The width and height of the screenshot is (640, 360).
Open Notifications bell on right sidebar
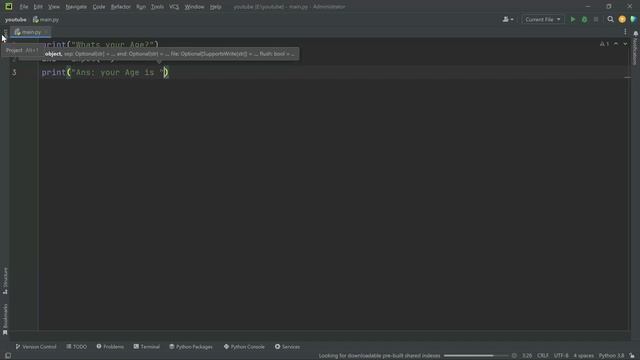coord(636,33)
